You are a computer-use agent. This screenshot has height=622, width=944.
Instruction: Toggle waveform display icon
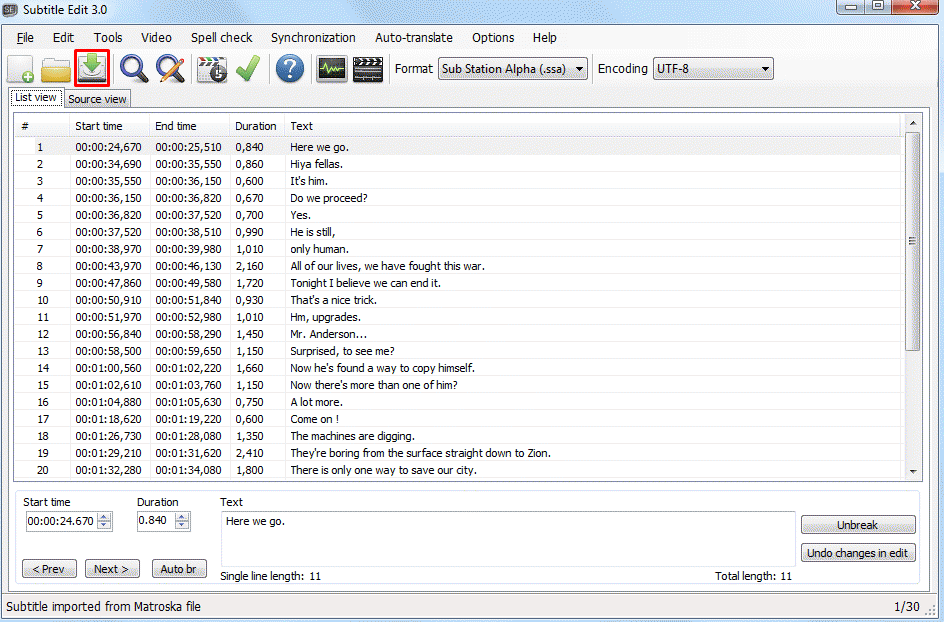[x=332, y=69]
